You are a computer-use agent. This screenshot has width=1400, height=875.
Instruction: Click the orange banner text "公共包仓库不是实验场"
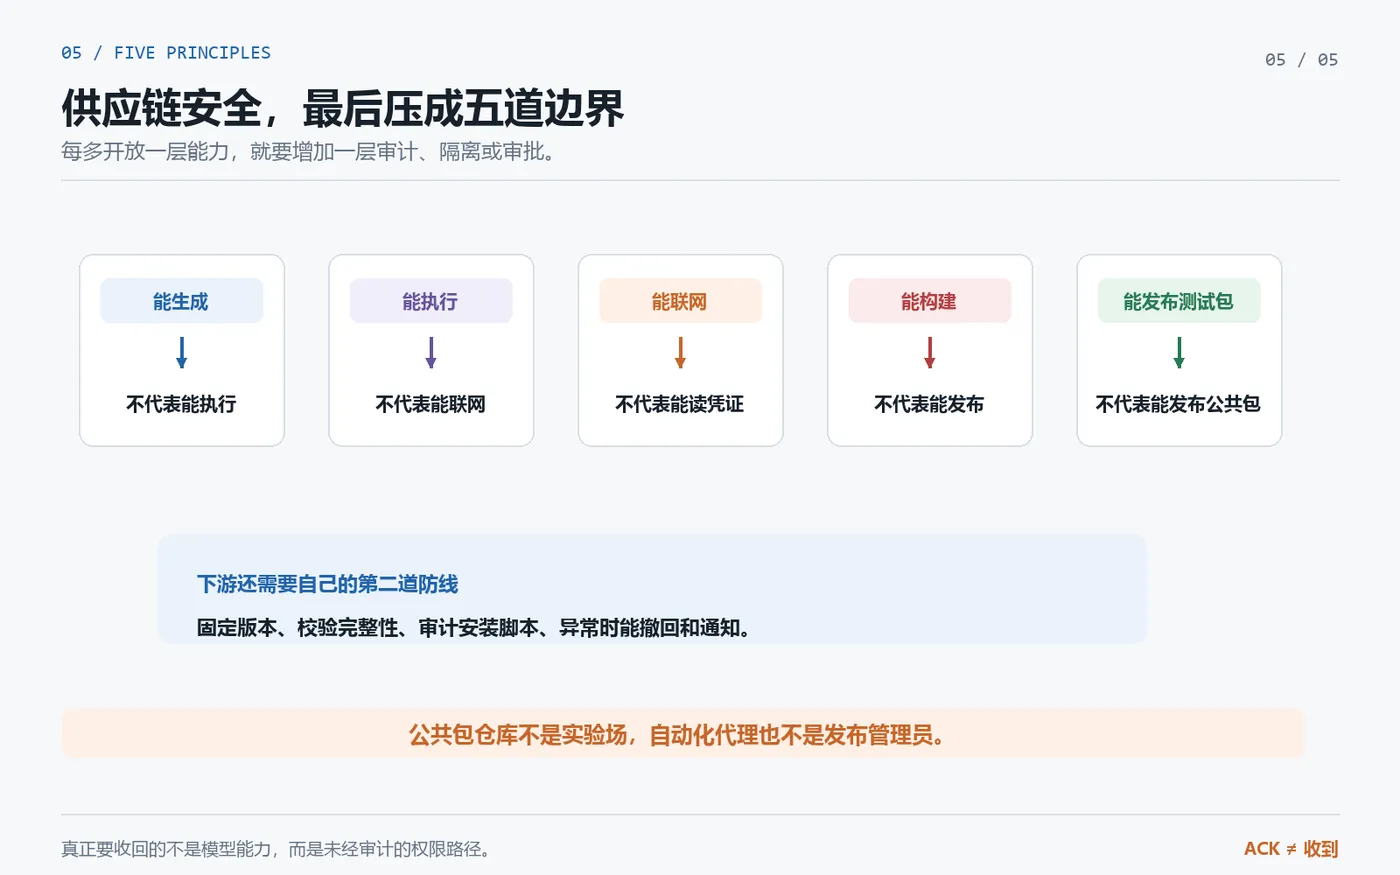click(x=520, y=735)
